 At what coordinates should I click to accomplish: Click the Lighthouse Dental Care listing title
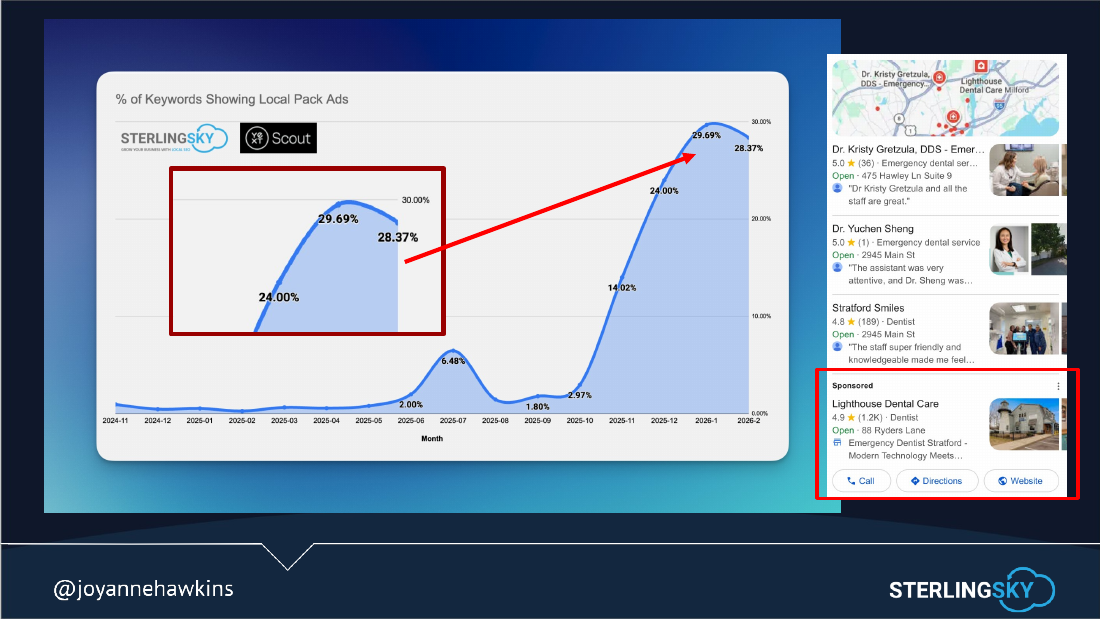(885, 404)
